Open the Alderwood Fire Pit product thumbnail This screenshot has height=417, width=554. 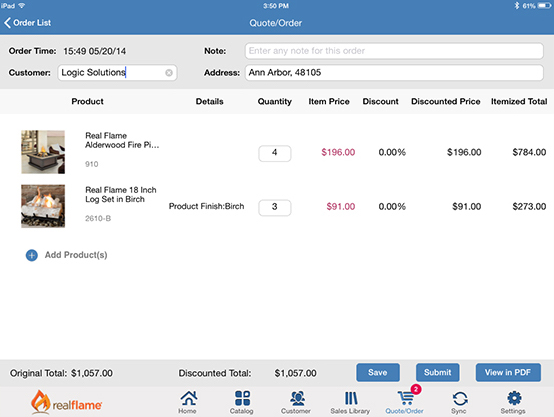tap(43, 152)
